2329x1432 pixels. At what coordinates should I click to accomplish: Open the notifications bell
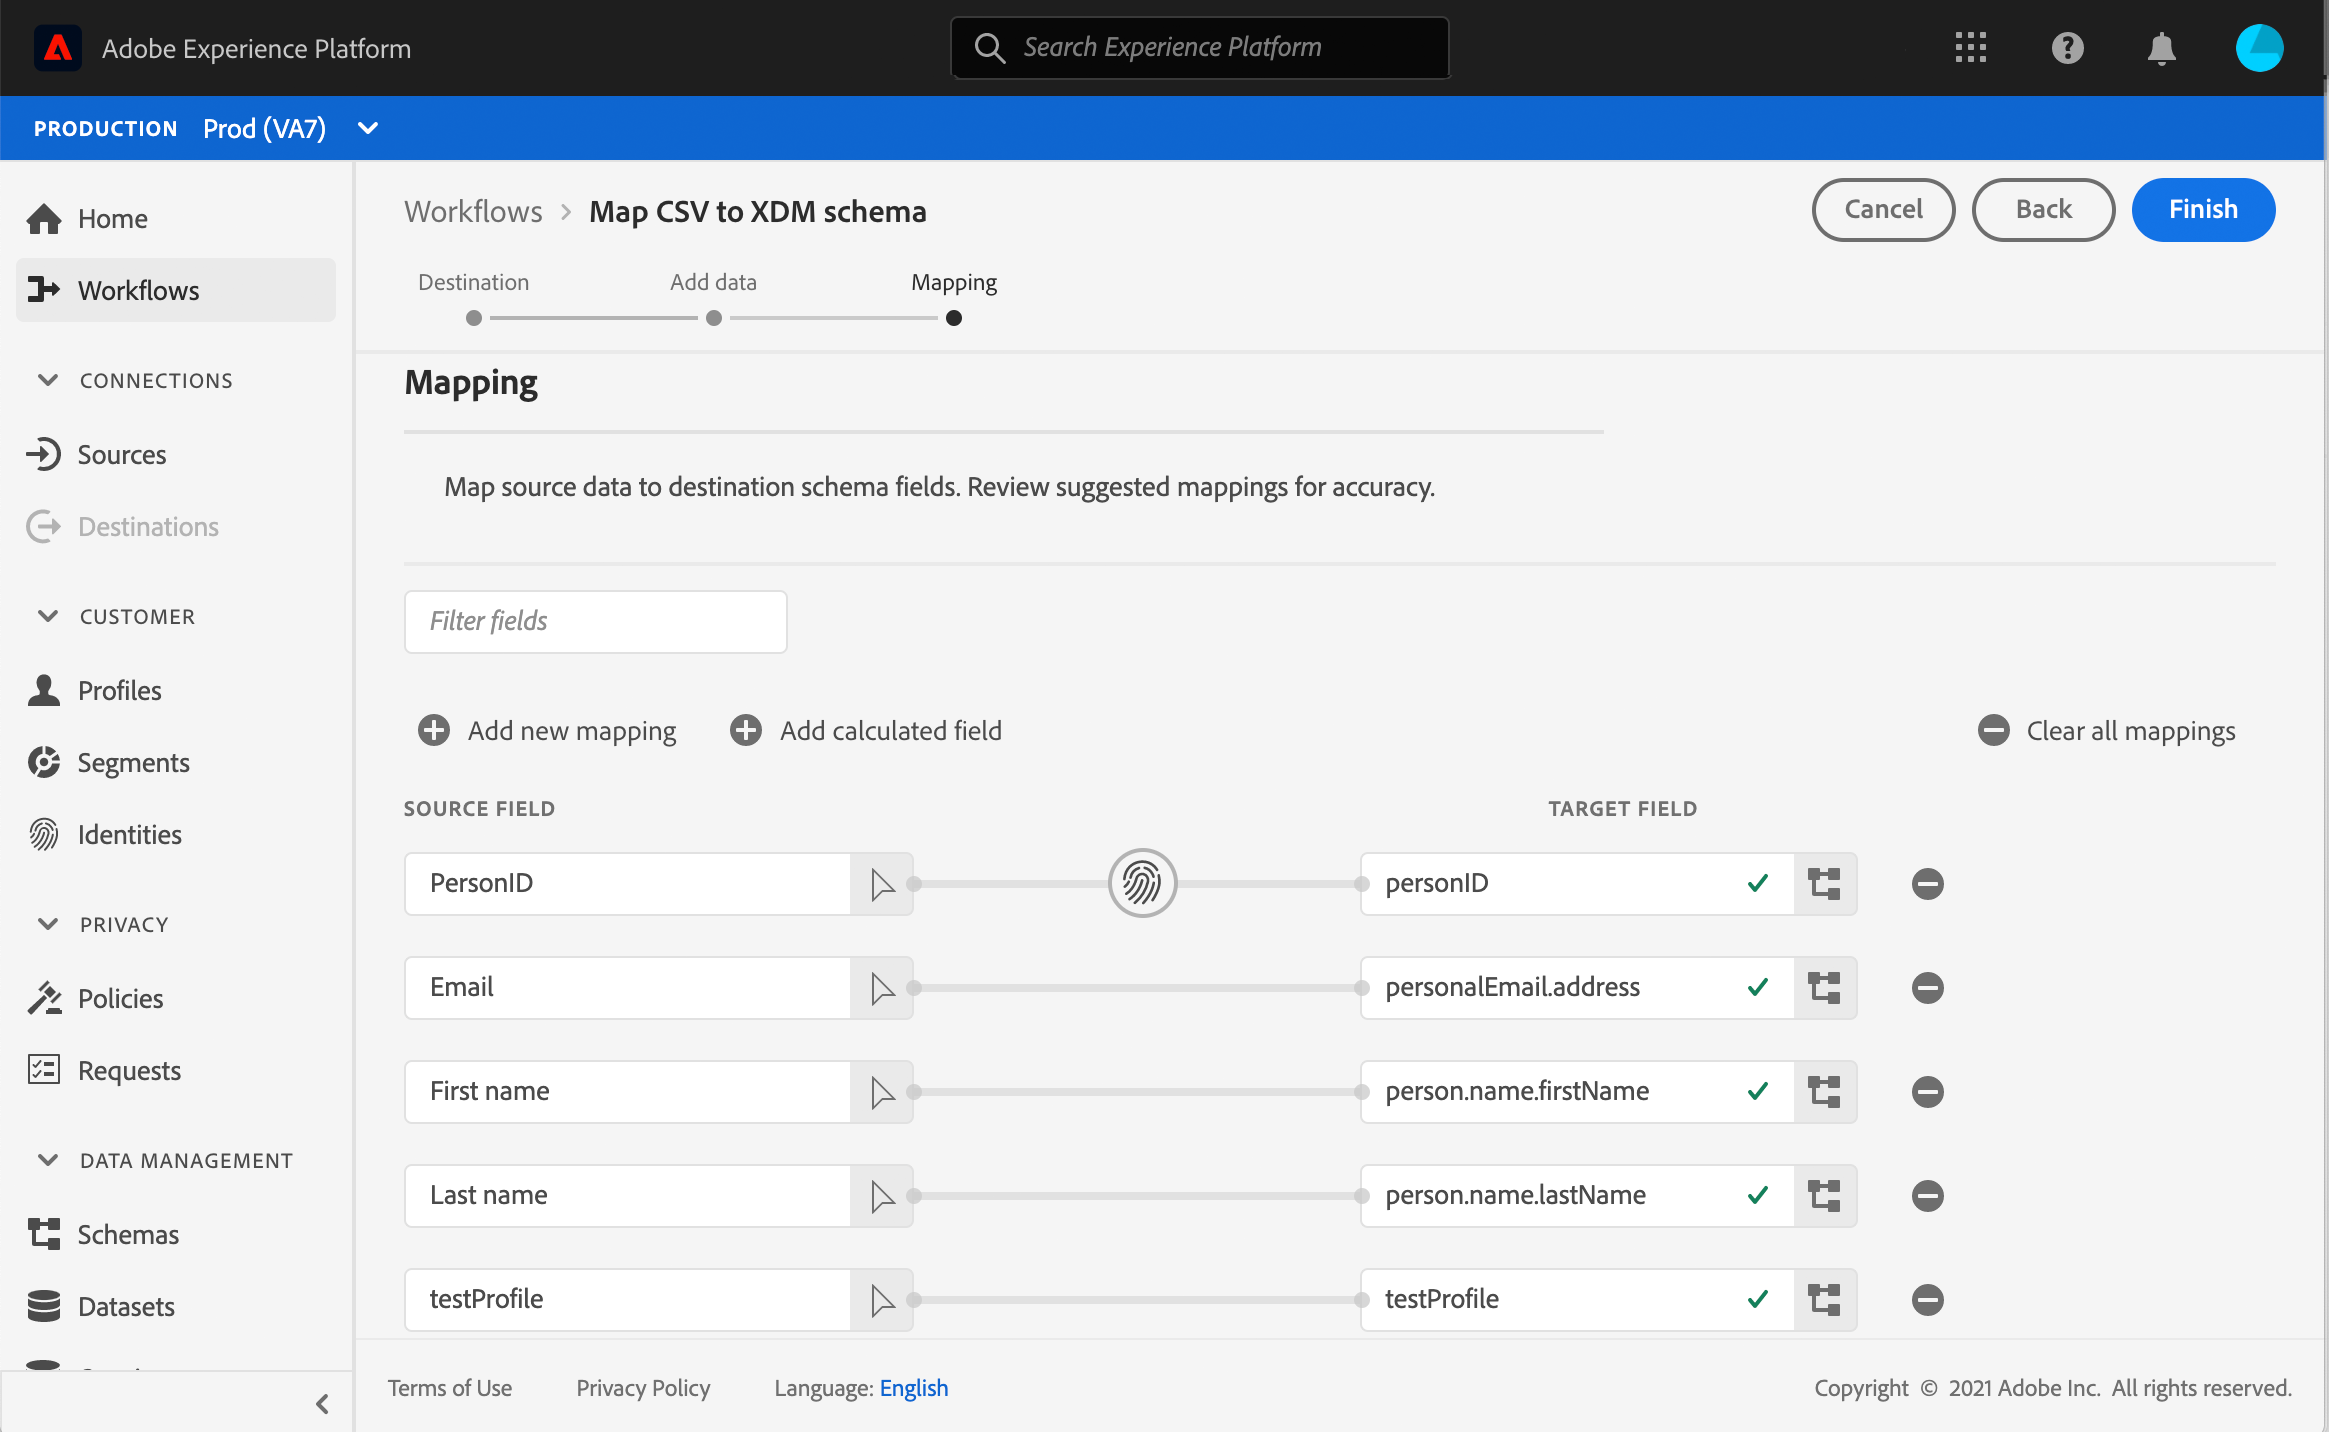click(2161, 48)
